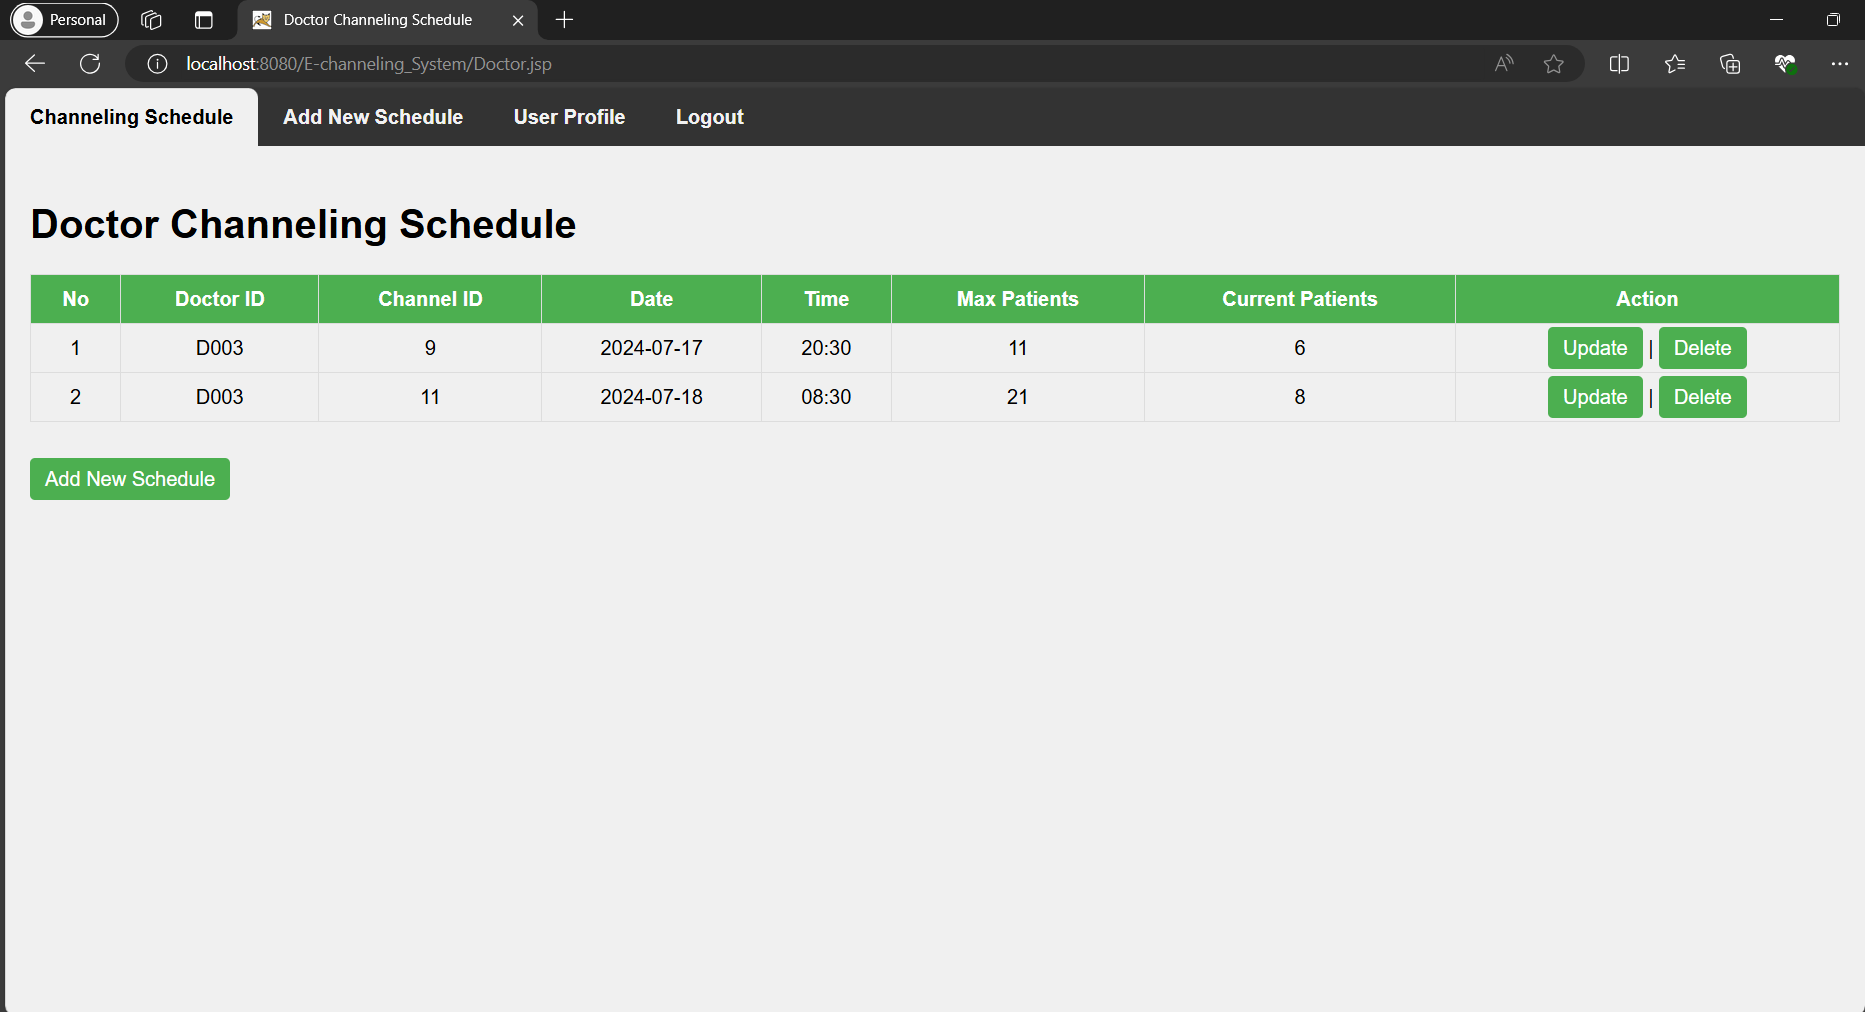Go to Add New Schedule nav tab
The height and width of the screenshot is (1012, 1865).
click(x=373, y=117)
